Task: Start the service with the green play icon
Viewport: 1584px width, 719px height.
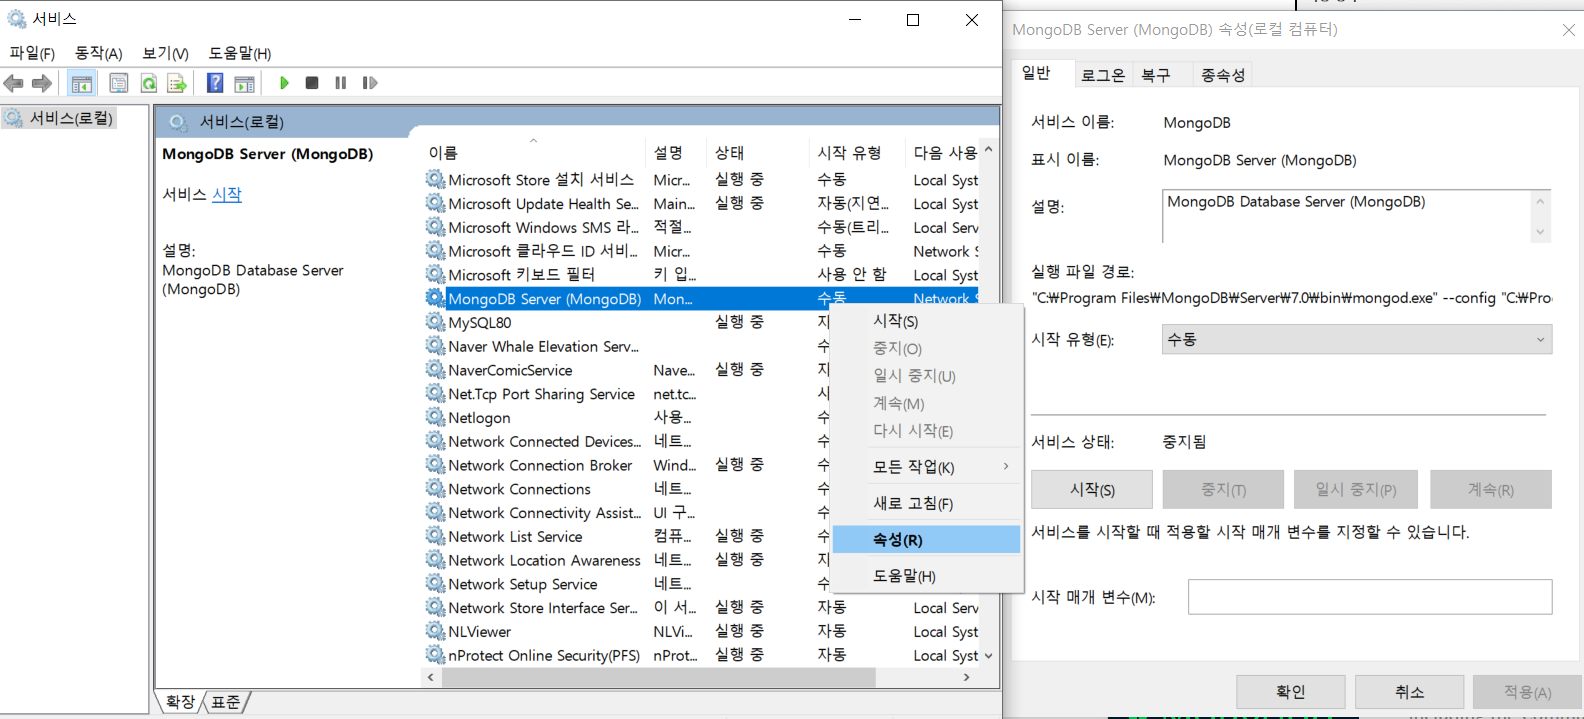Action: tap(284, 83)
